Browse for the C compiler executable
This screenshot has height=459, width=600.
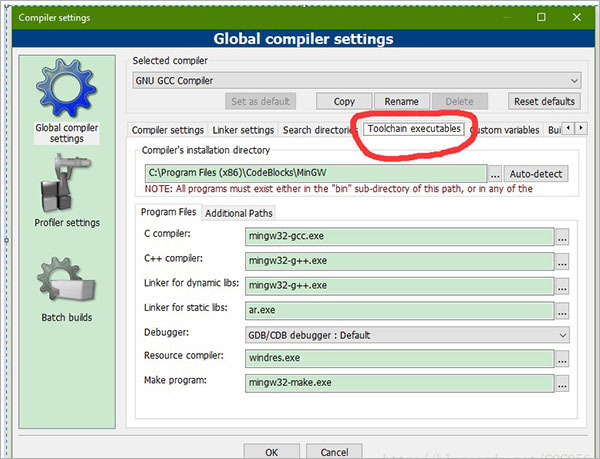[562, 237]
